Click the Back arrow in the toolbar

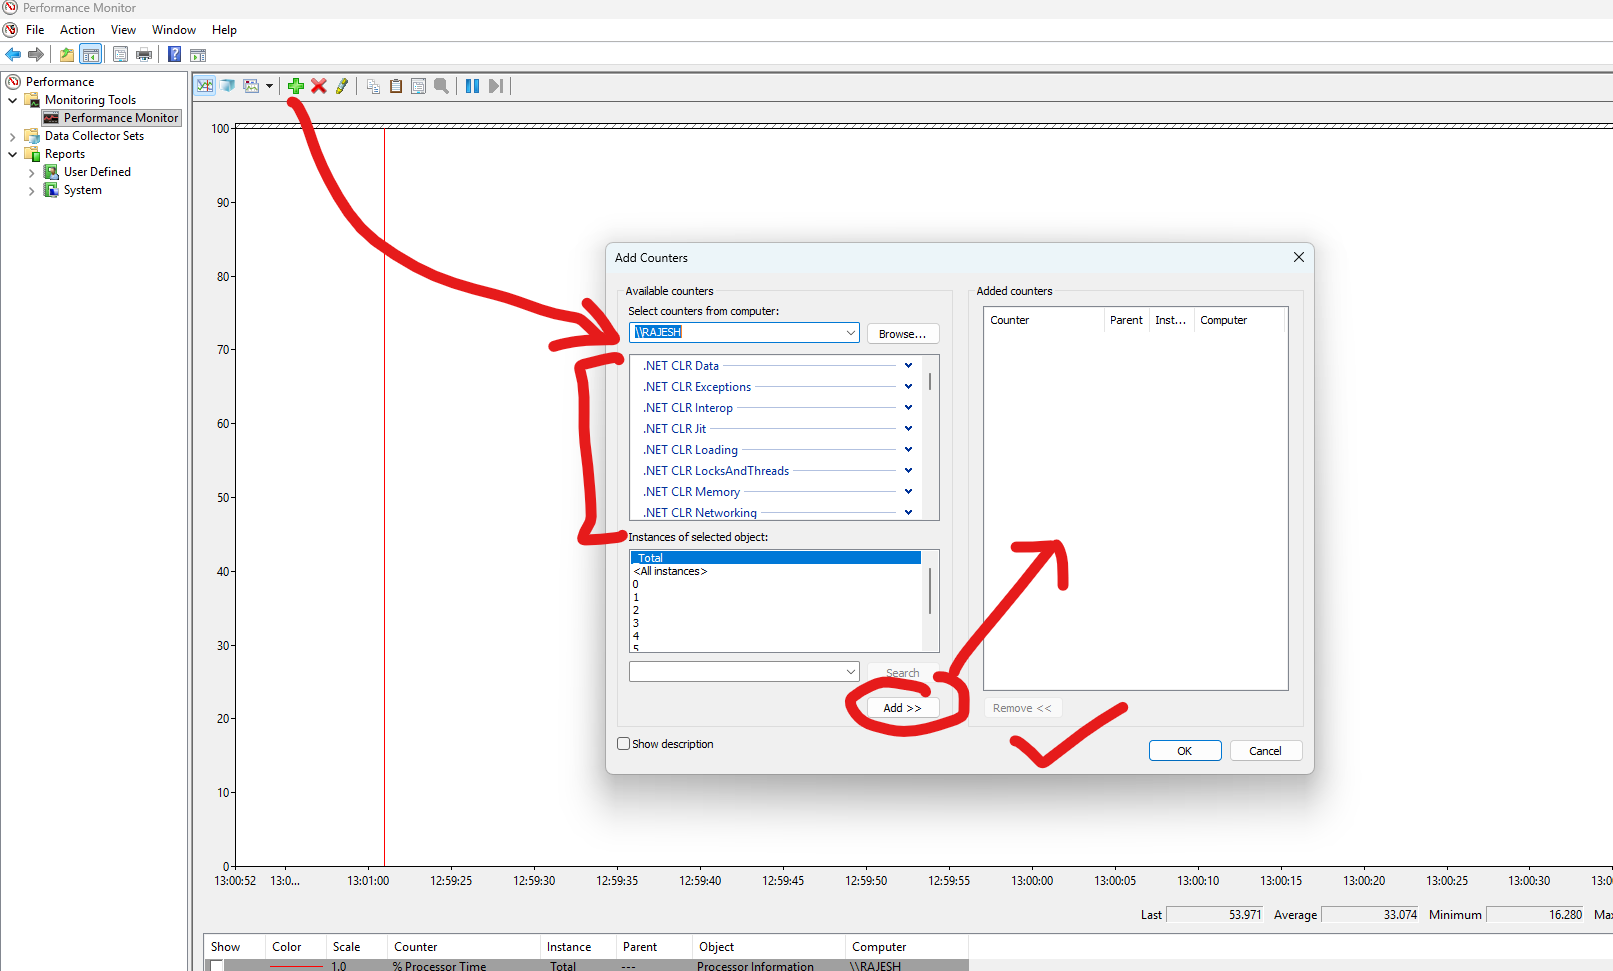[13, 54]
